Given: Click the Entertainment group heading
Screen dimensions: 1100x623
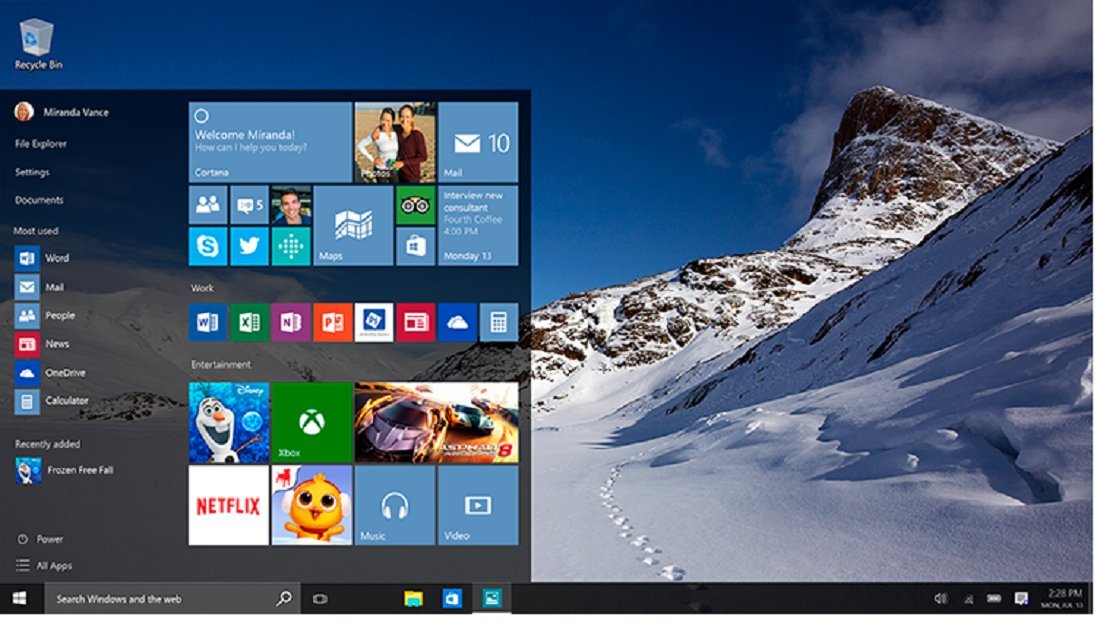Looking at the screenshot, I should [x=221, y=365].
